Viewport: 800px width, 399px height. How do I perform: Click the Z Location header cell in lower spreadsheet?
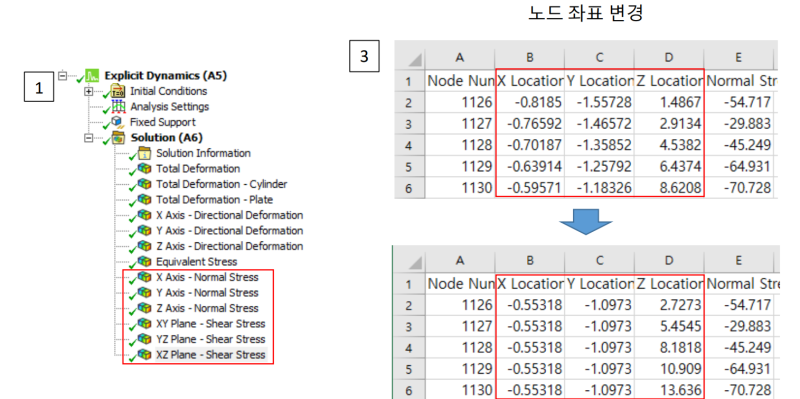669,284
